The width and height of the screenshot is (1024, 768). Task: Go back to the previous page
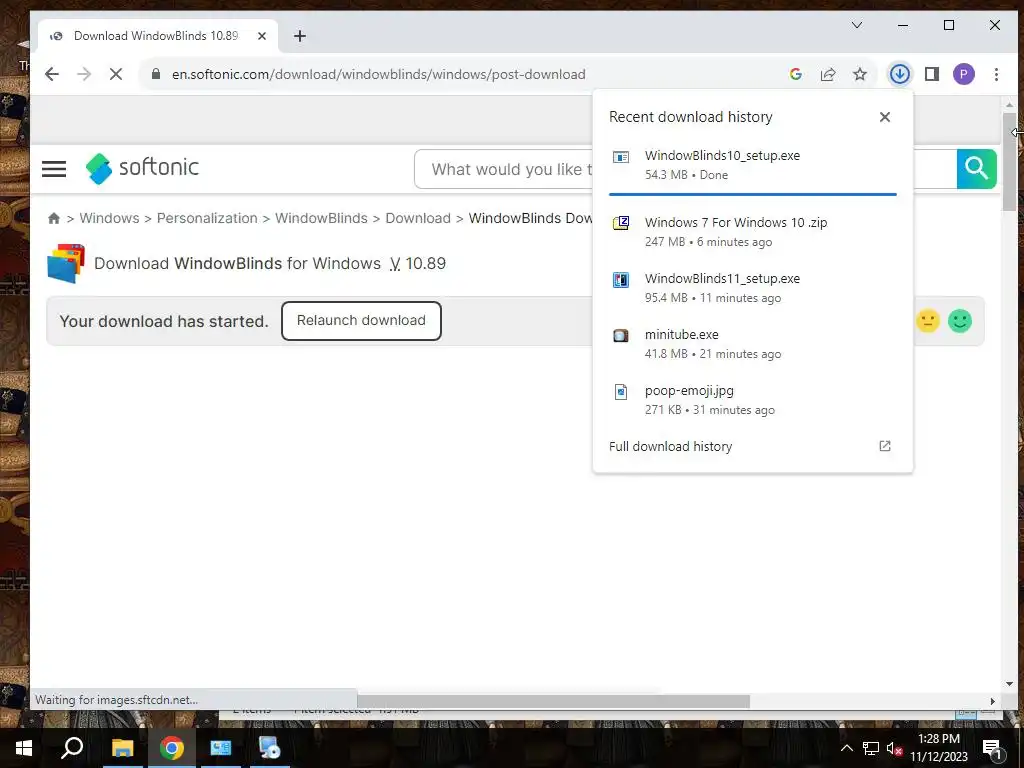pos(52,74)
